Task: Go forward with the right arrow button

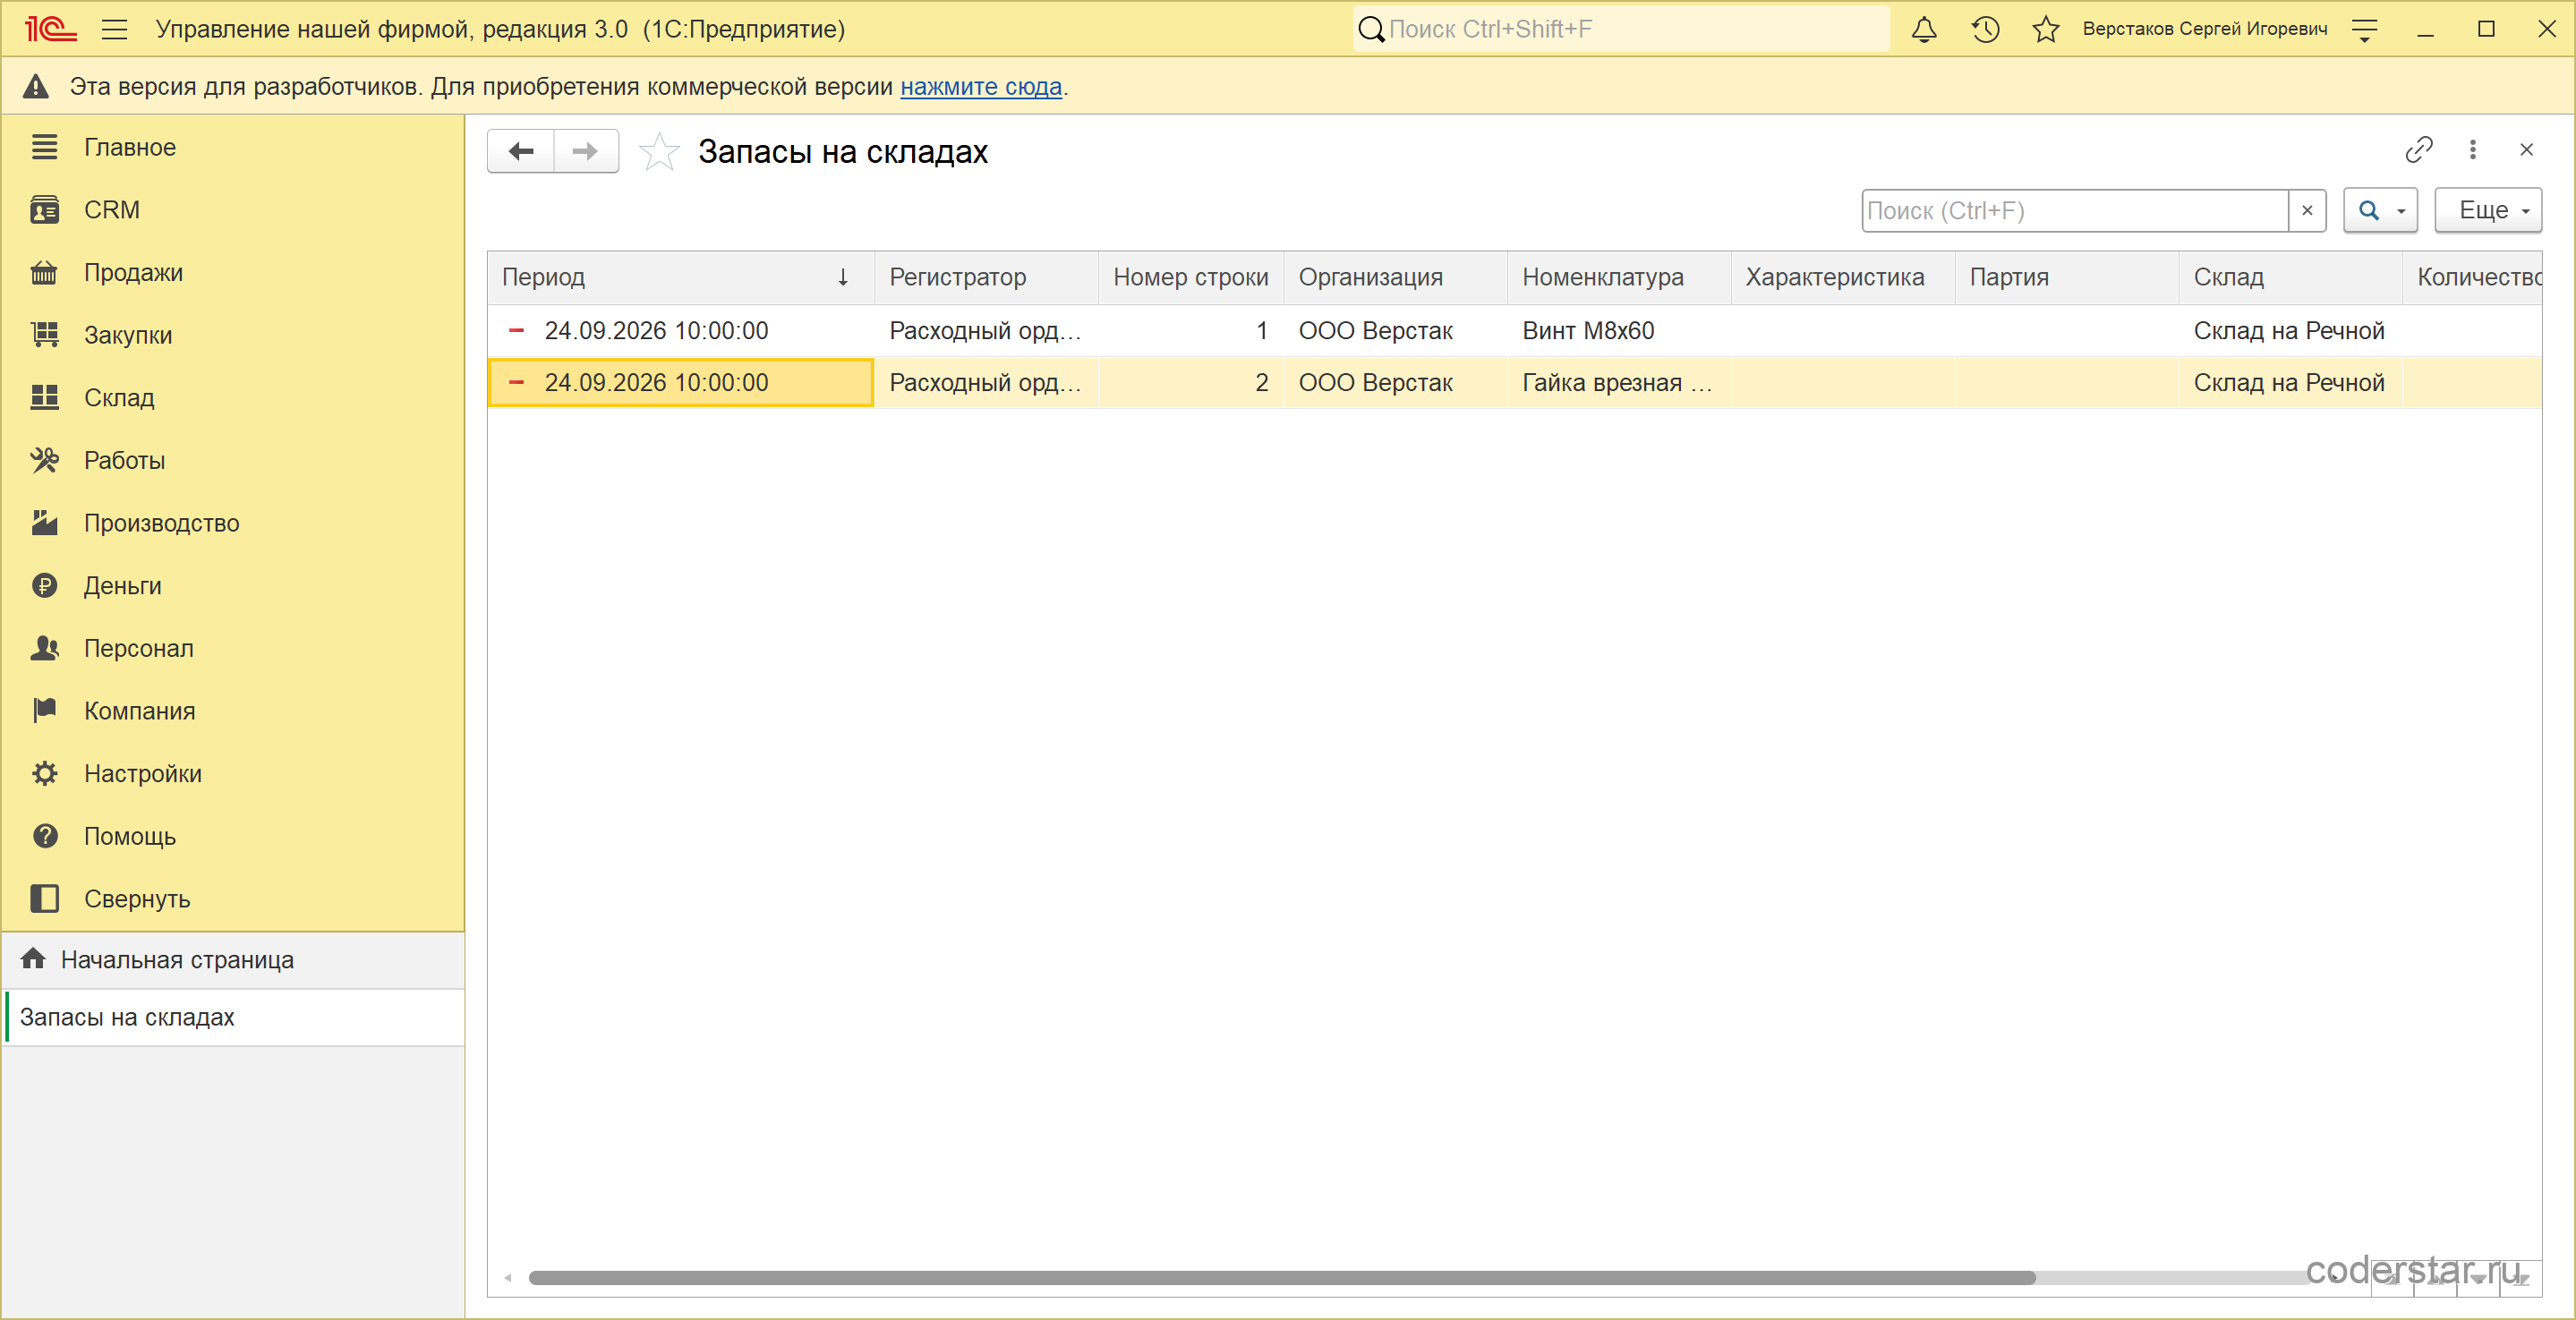Action: pos(586,151)
